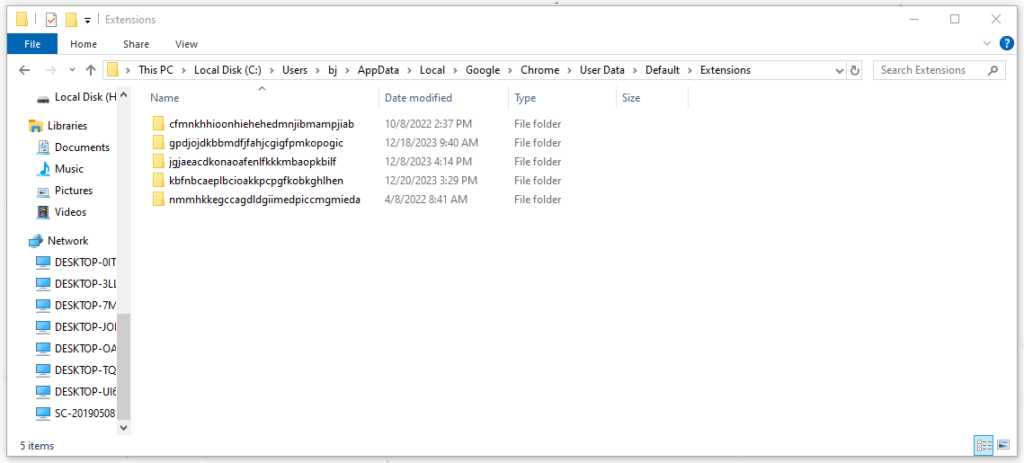This screenshot has height=463, width=1024.
Task: Click Local Disk (C:) breadcrumb
Action: point(228,70)
